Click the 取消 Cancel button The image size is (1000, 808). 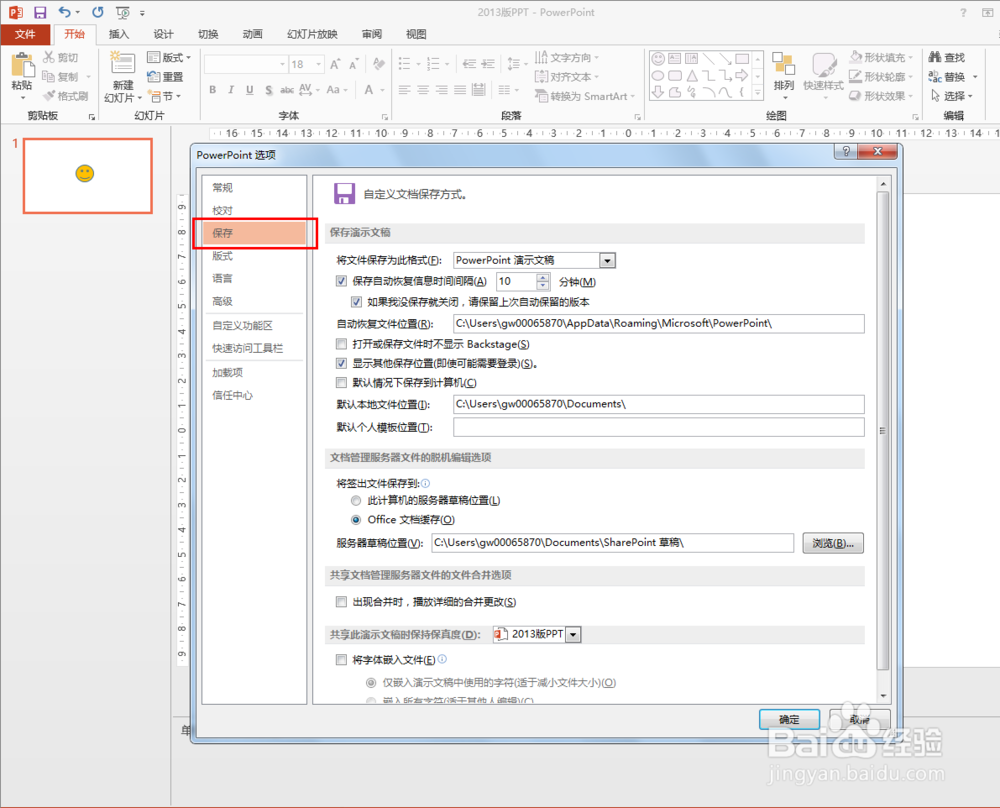click(x=859, y=719)
